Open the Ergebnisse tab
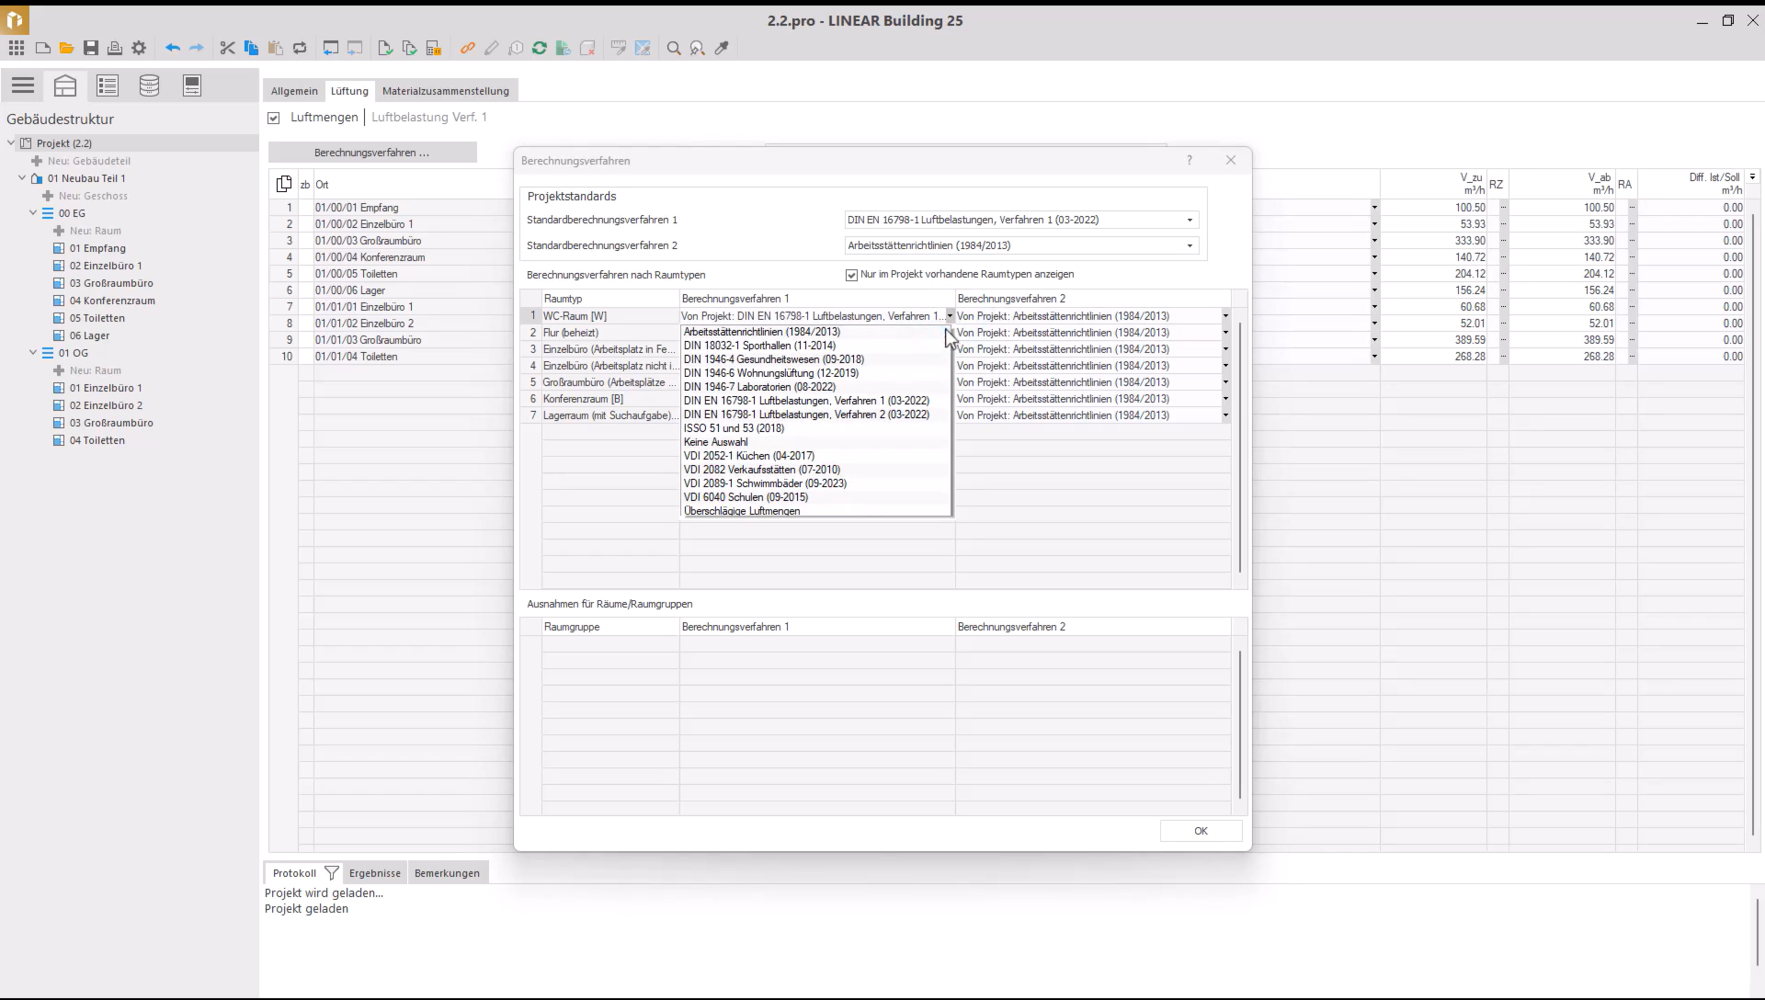The width and height of the screenshot is (1765, 1000). tap(374, 873)
